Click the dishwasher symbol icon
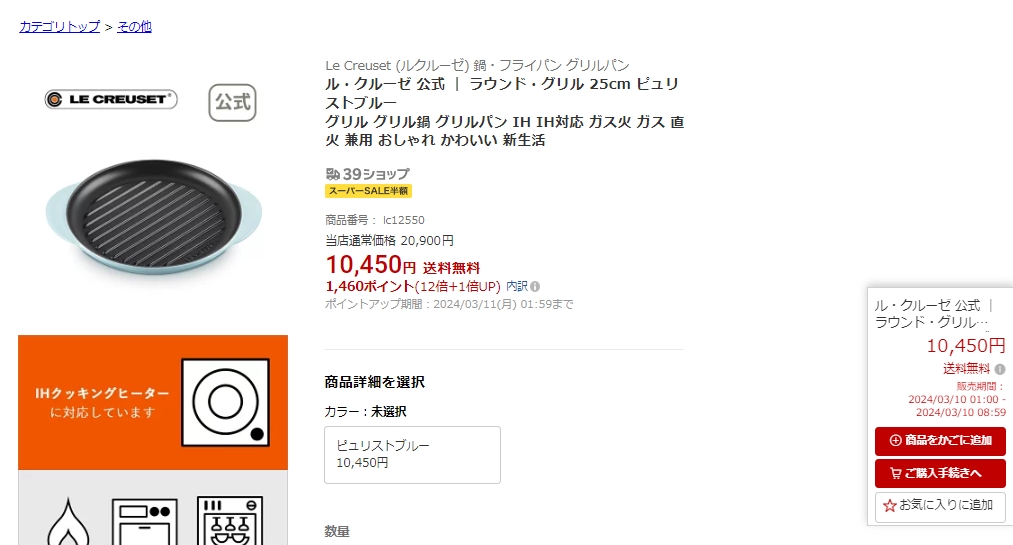 coord(230,521)
